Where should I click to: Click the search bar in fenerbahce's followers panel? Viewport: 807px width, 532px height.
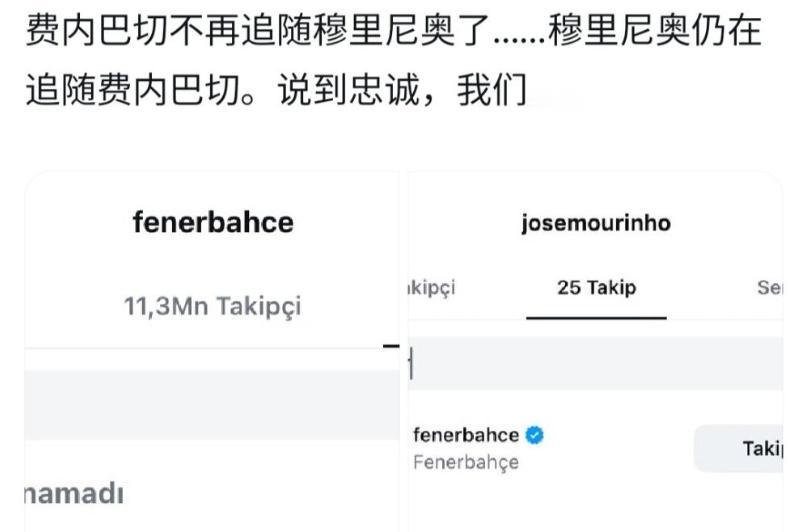[212, 405]
